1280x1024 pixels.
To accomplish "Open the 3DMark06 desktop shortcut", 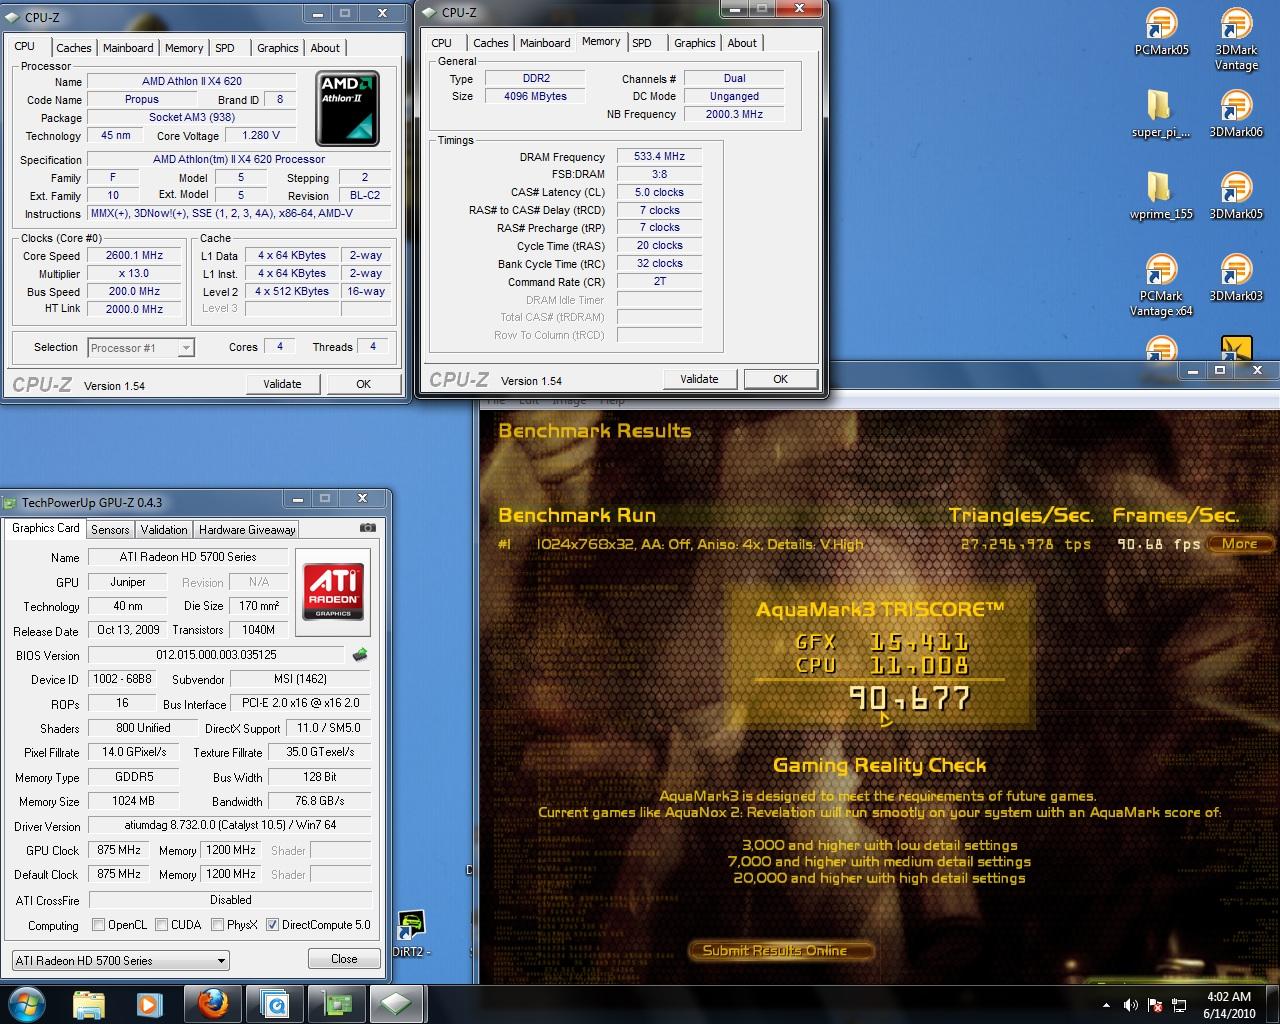I will [x=1236, y=114].
